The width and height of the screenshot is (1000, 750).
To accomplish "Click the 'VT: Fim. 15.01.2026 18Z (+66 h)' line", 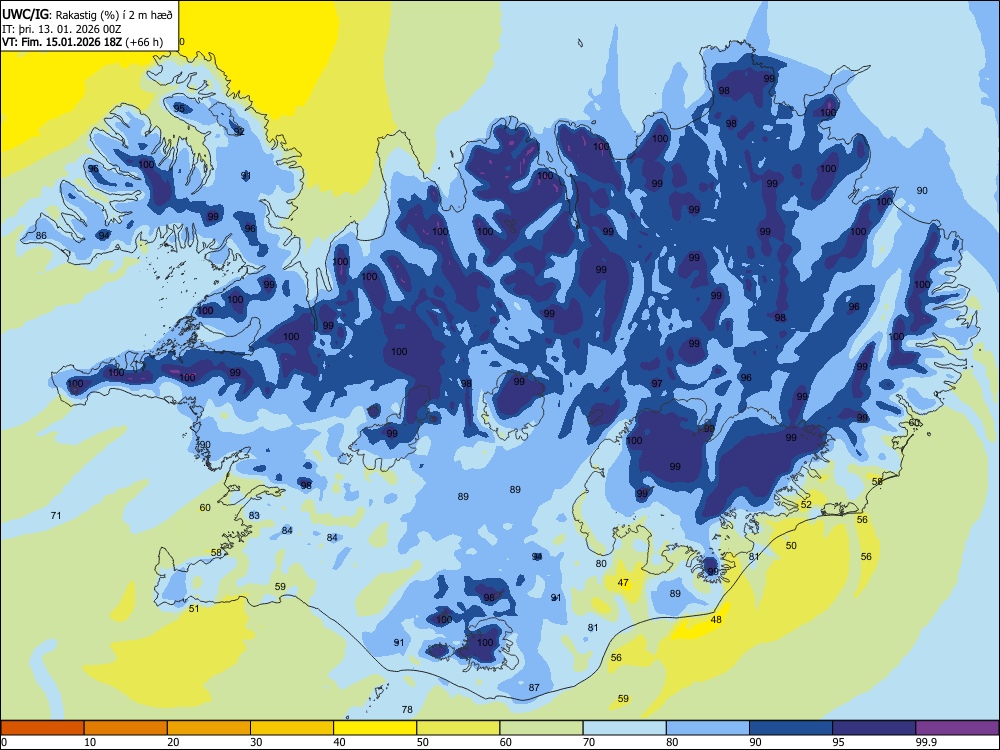I will [82, 43].
